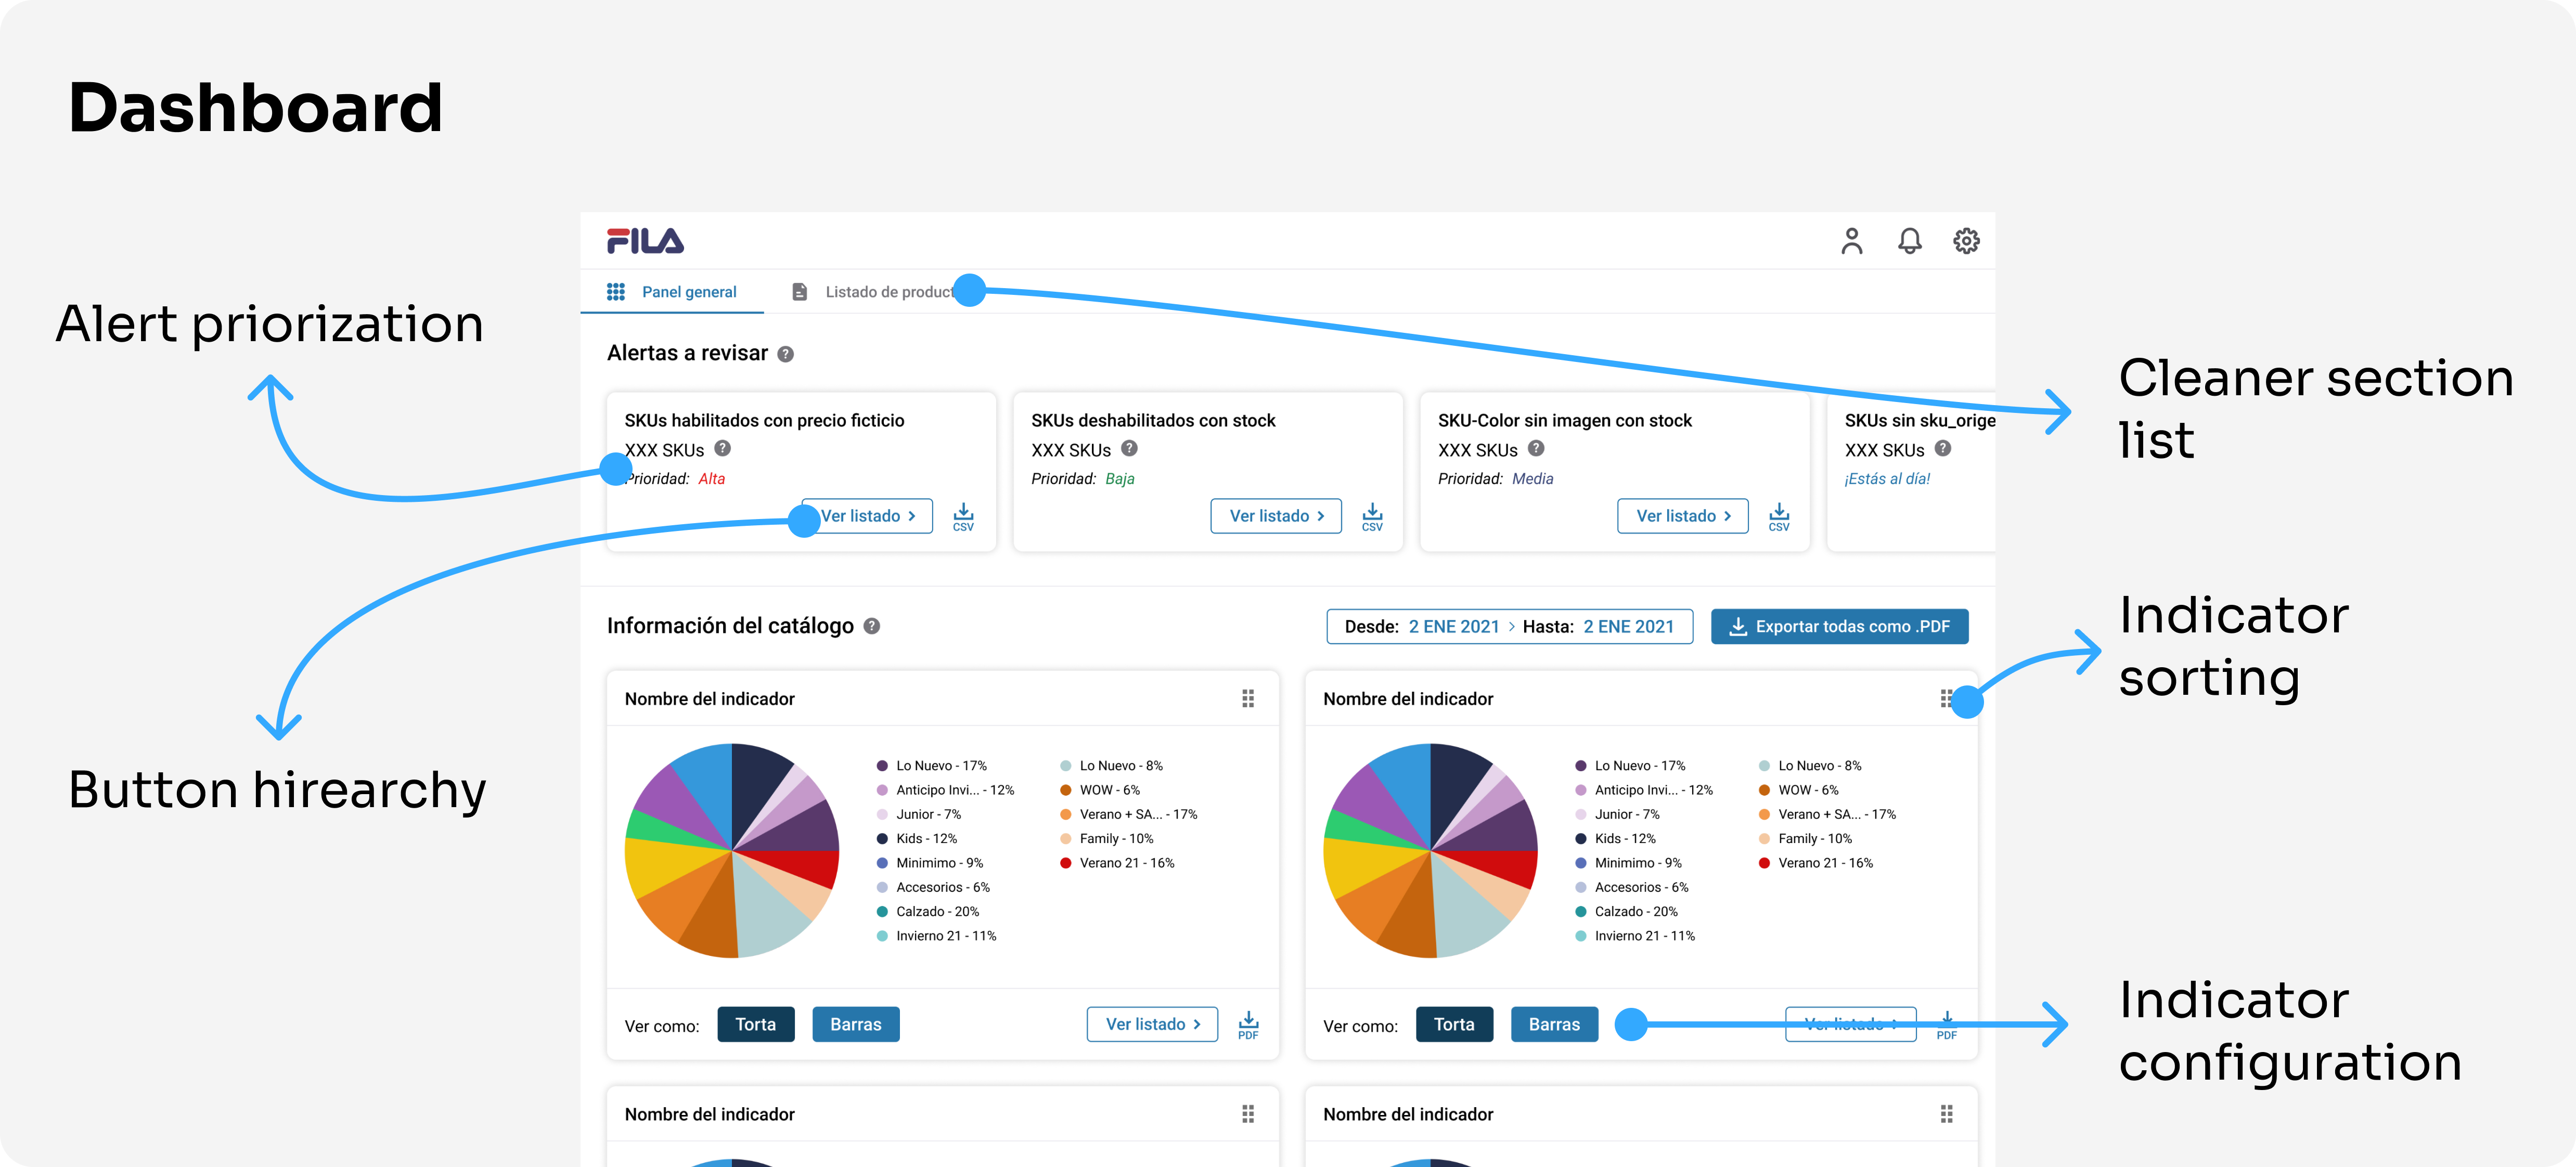Click the Calzado - 20% legend swatch
Screen dimensions: 2576x1167
click(x=882, y=912)
